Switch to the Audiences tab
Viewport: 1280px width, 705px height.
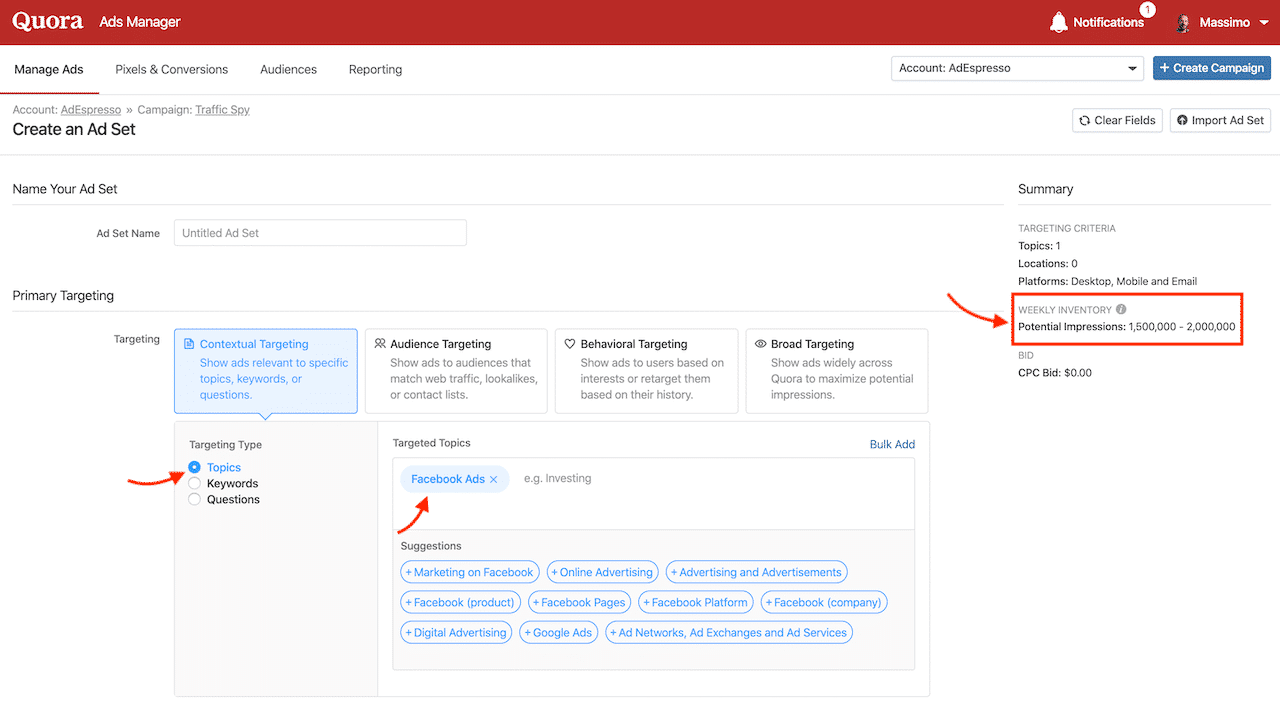(288, 70)
